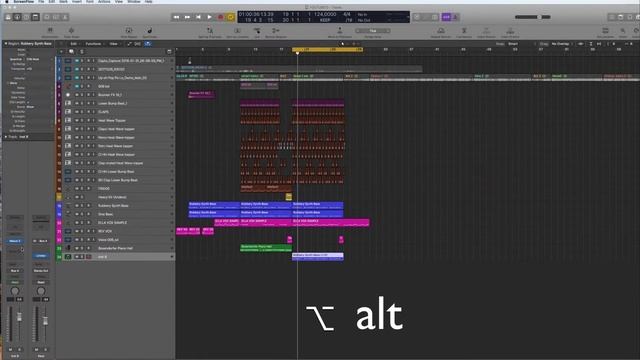Viewport: 640px width, 360px height.
Task: Open the Editors button in control bar
Action: pyautogui.click(x=64, y=17)
